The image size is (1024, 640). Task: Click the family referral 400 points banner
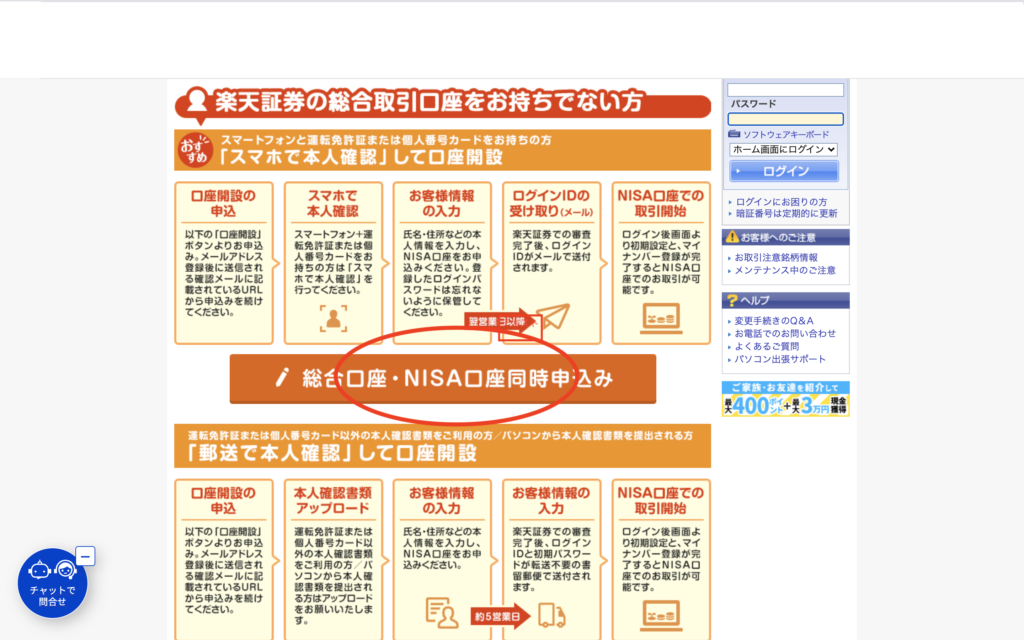(785, 399)
